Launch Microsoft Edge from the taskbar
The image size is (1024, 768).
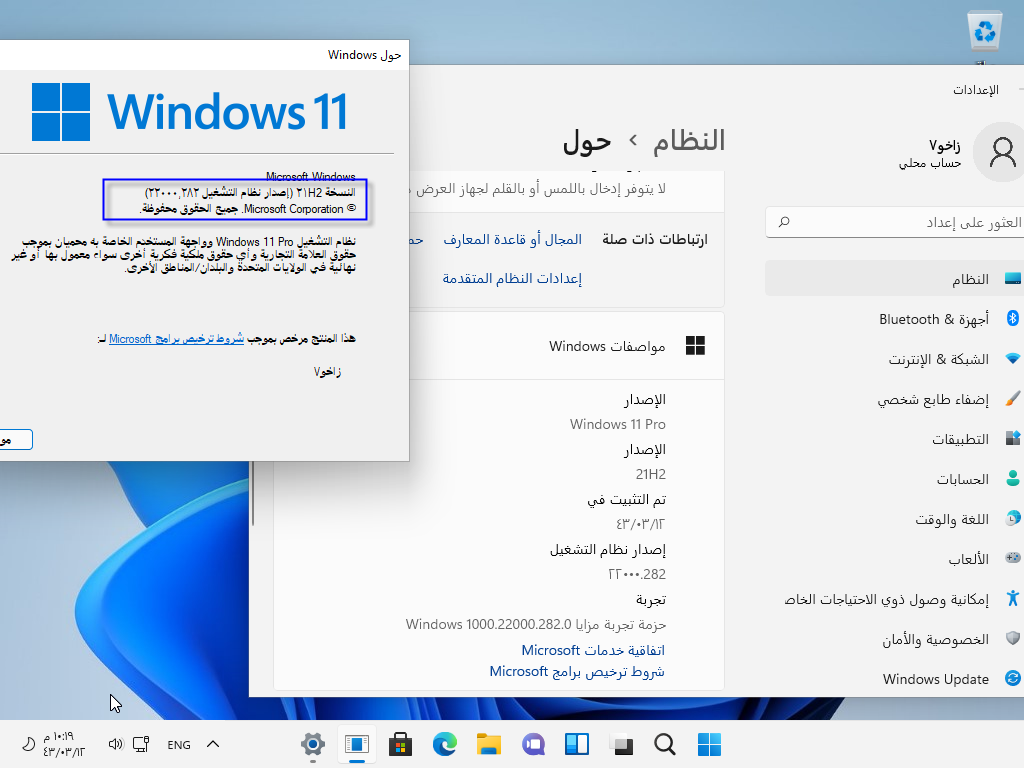445,744
